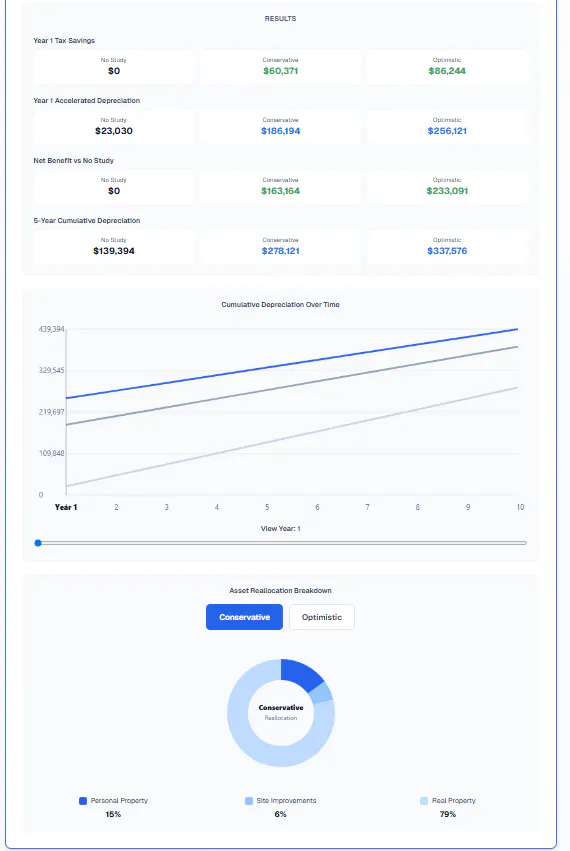Viewport: 570px width, 851px height.
Task: Click the RESULTS heading
Action: pos(281,18)
